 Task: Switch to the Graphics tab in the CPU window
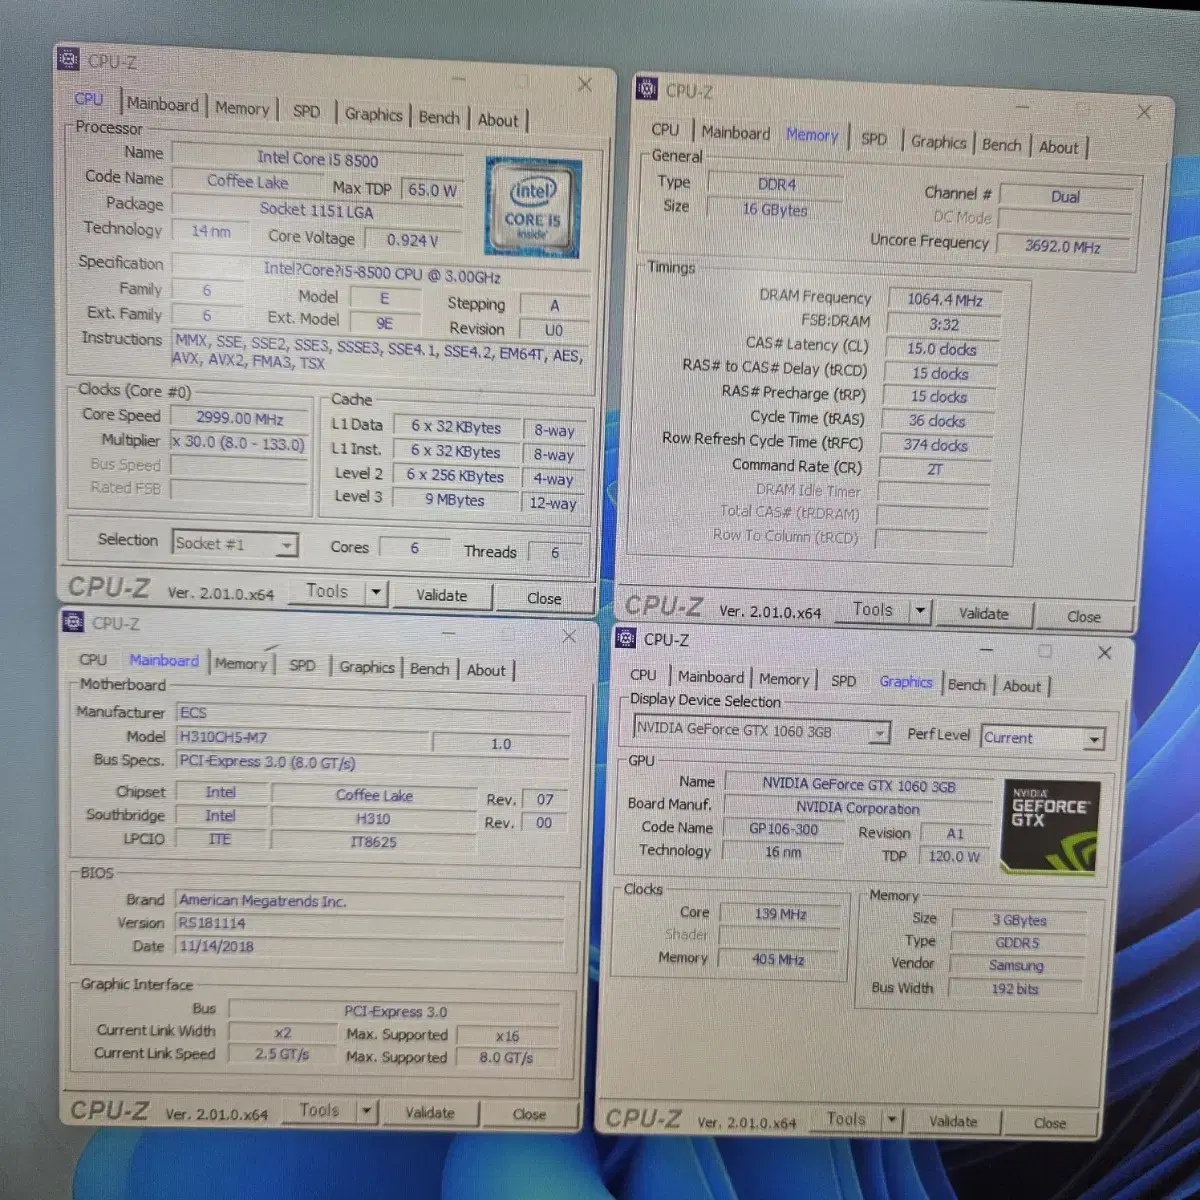(x=373, y=114)
